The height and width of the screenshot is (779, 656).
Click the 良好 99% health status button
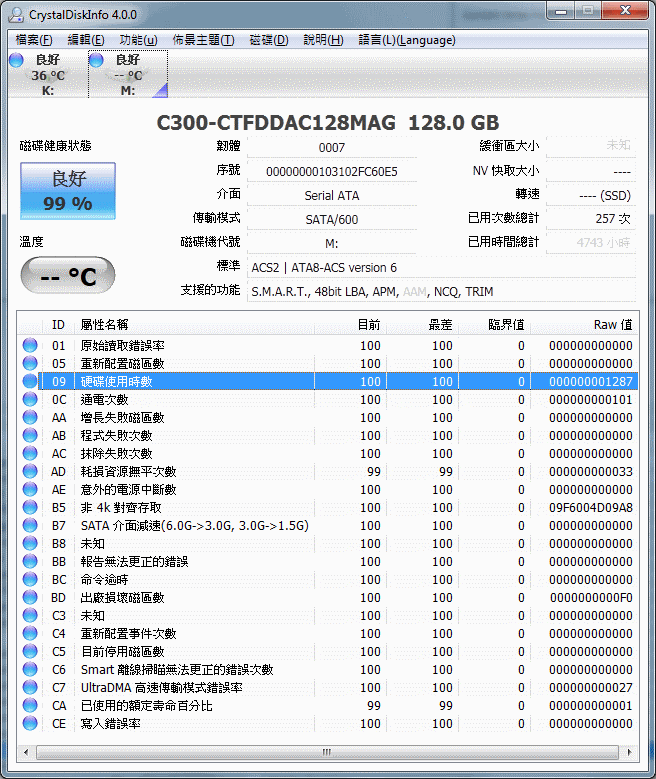tap(68, 191)
